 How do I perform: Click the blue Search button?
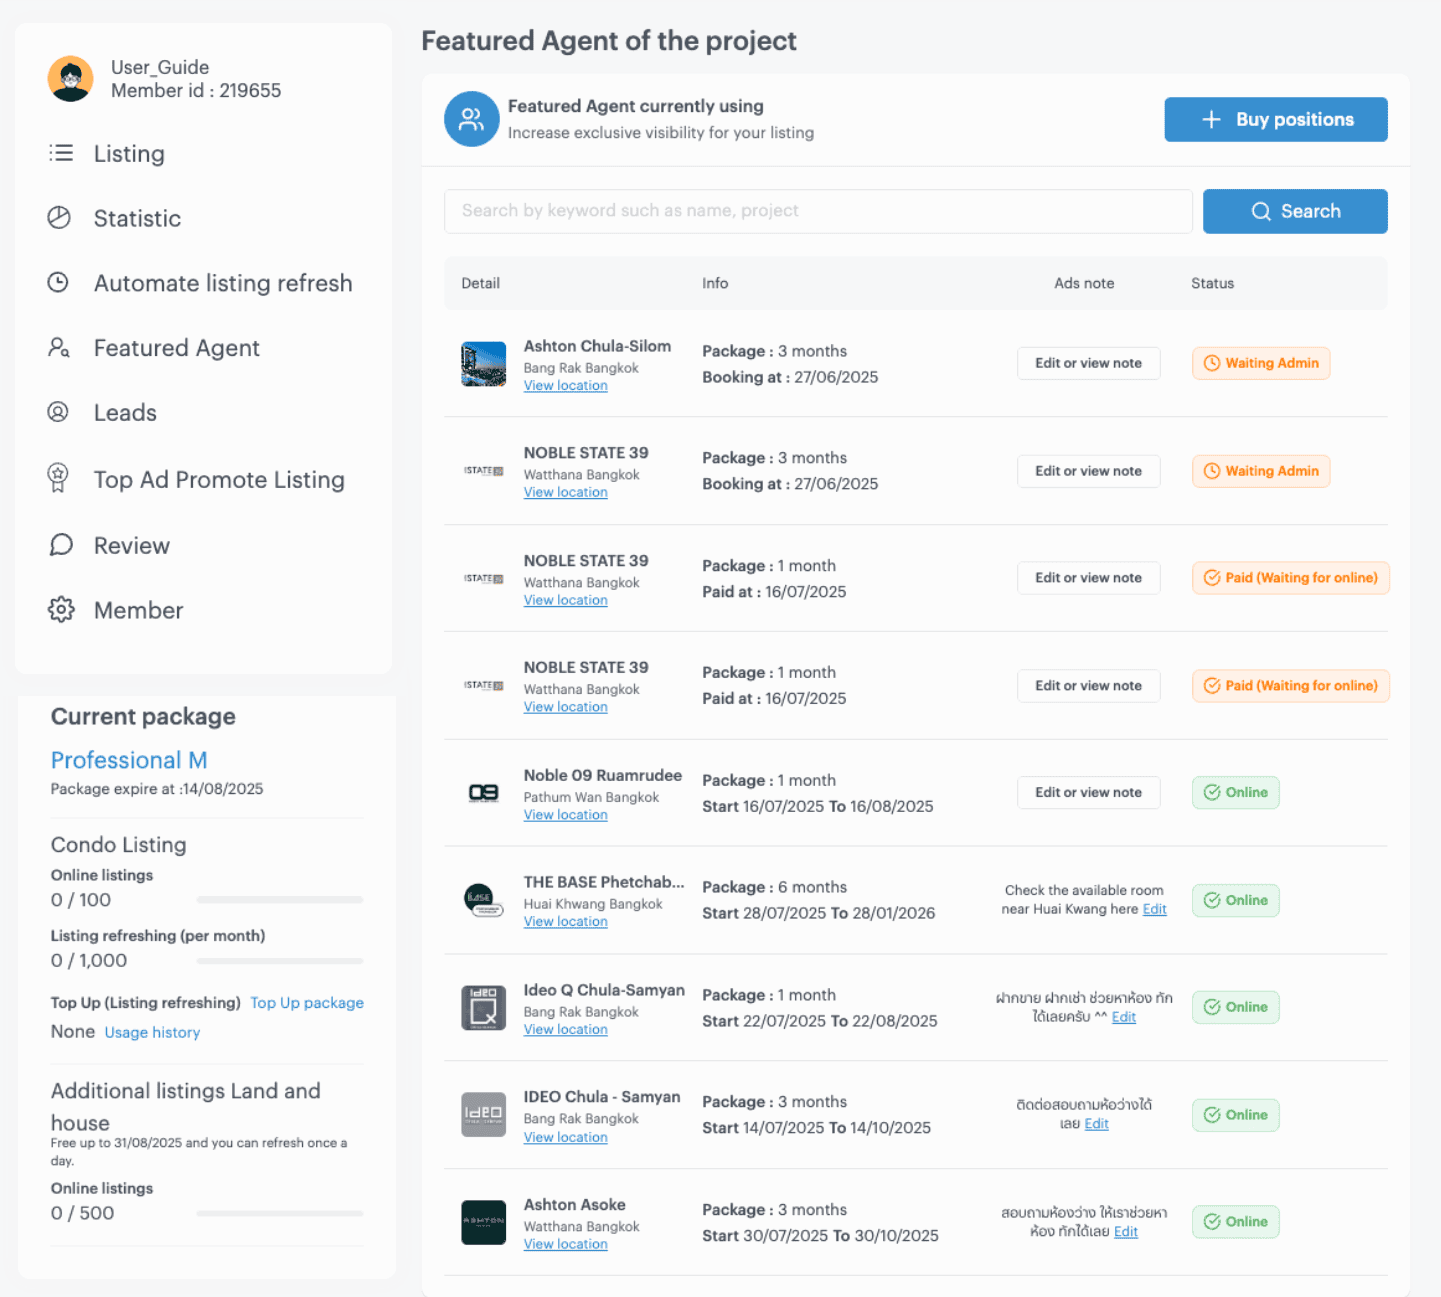[1294, 211]
